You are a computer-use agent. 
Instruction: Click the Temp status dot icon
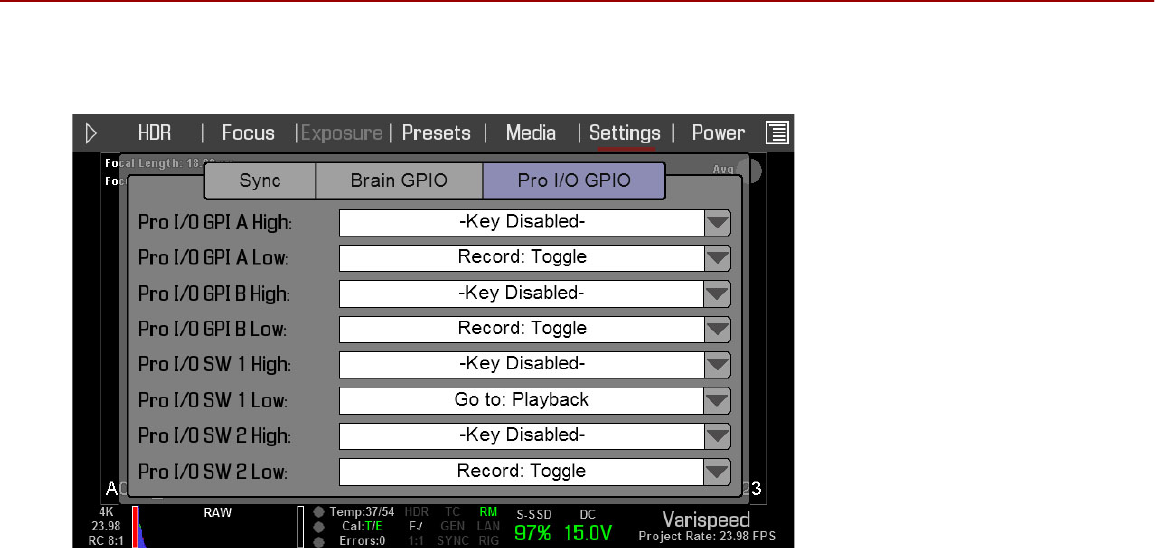pos(318,513)
